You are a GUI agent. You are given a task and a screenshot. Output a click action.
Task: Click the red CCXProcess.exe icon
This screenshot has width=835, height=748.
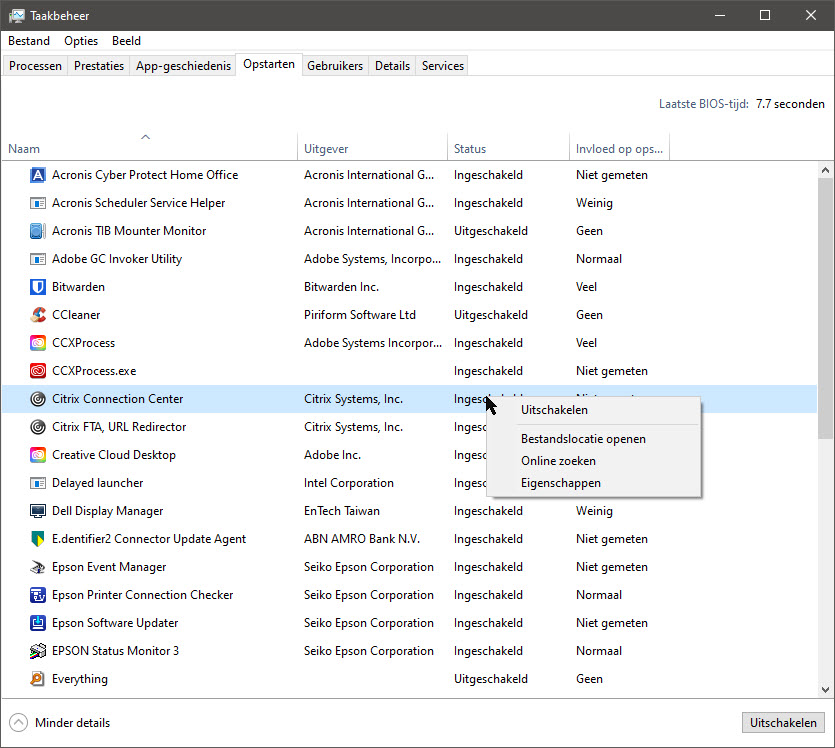point(38,371)
